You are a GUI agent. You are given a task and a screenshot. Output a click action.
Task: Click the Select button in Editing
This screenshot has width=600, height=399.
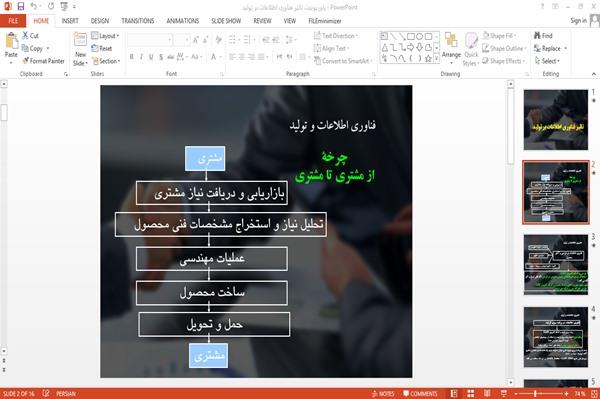(x=547, y=61)
